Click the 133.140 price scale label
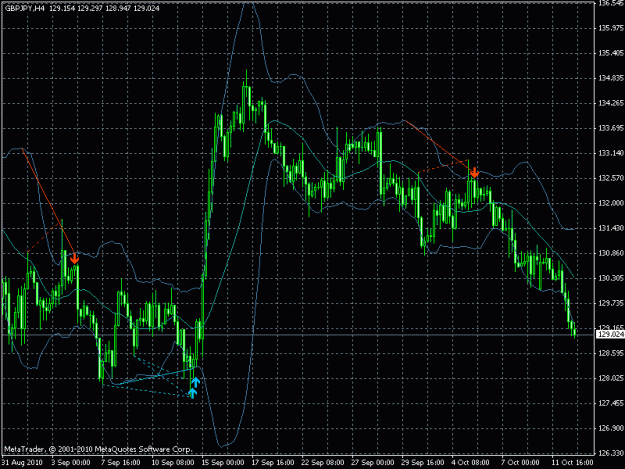This screenshot has height=469, width=625. pos(611,153)
